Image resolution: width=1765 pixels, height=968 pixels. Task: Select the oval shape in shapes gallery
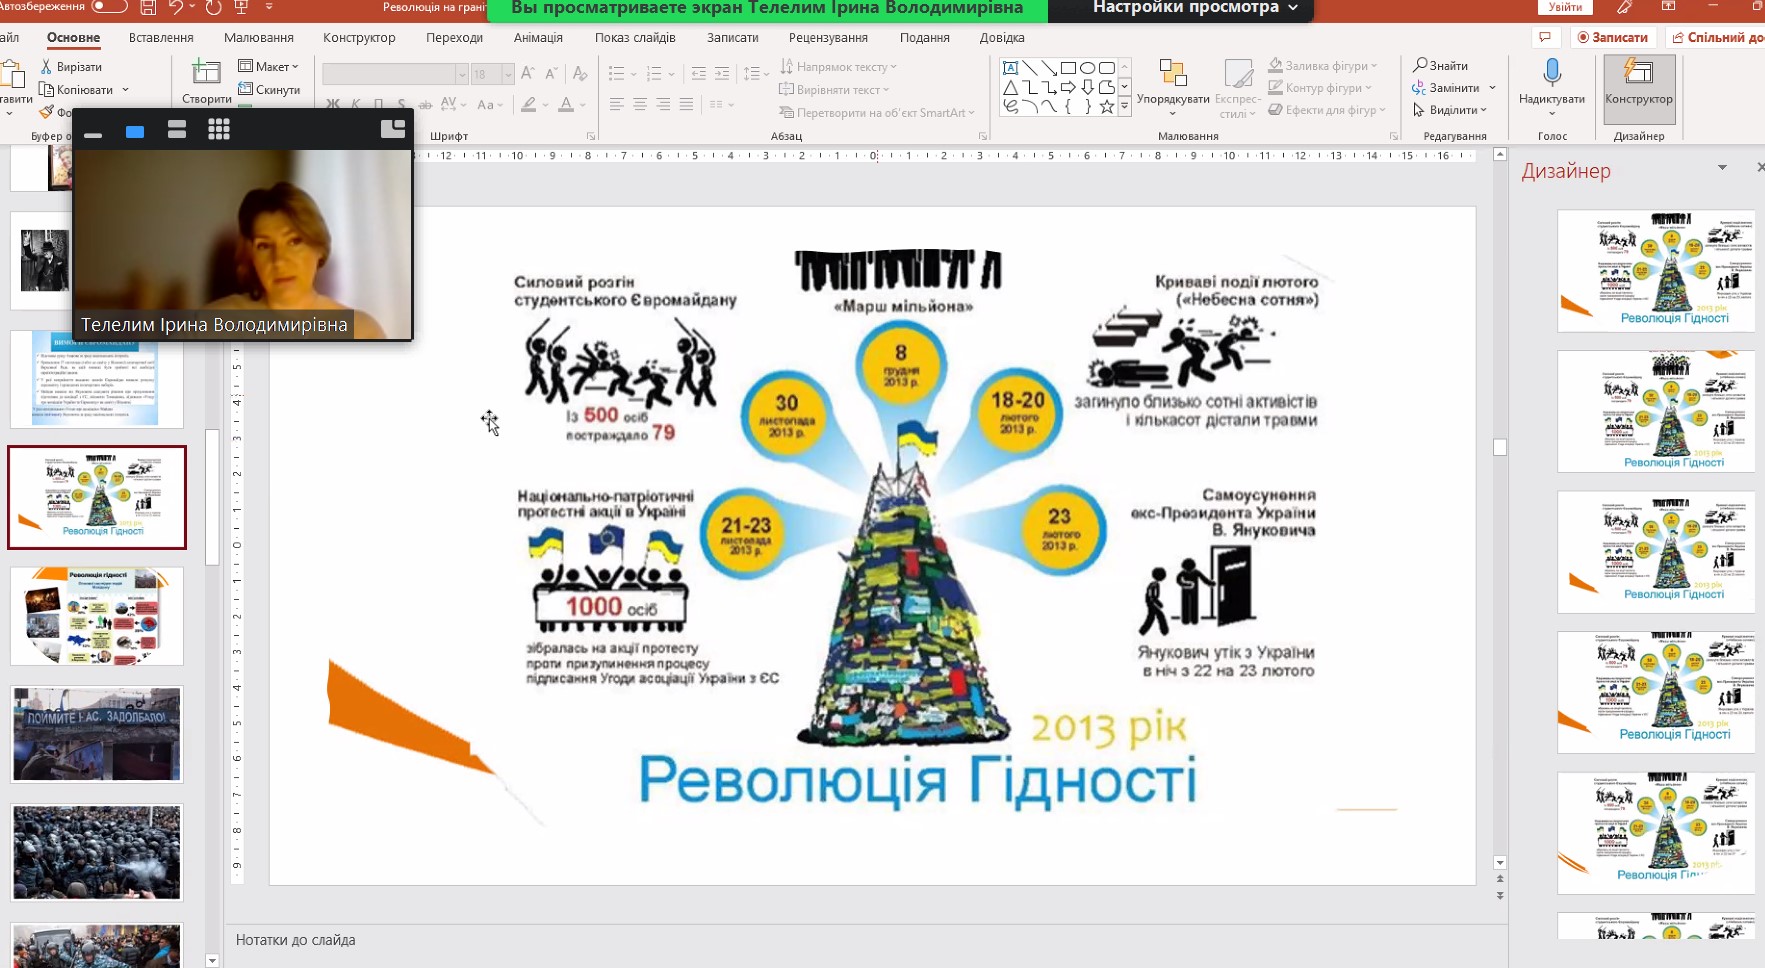click(x=1087, y=68)
